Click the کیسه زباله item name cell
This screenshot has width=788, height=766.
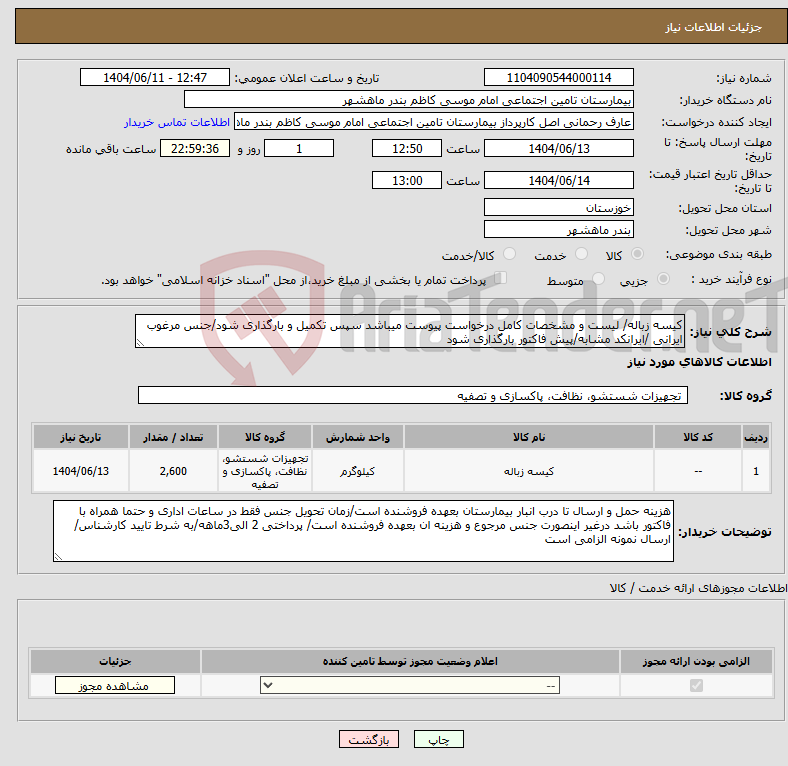tap(529, 471)
